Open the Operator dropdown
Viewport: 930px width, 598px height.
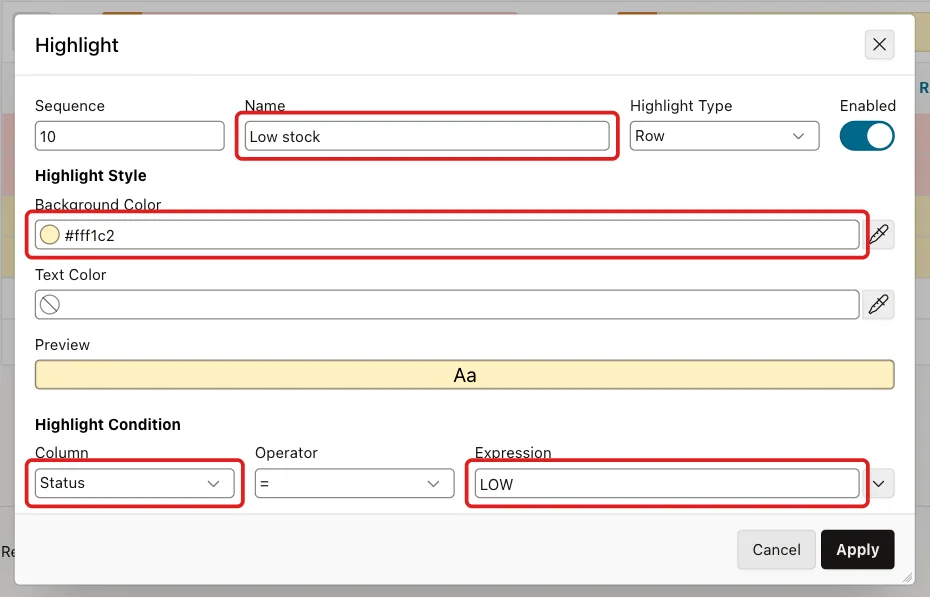click(x=355, y=483)
